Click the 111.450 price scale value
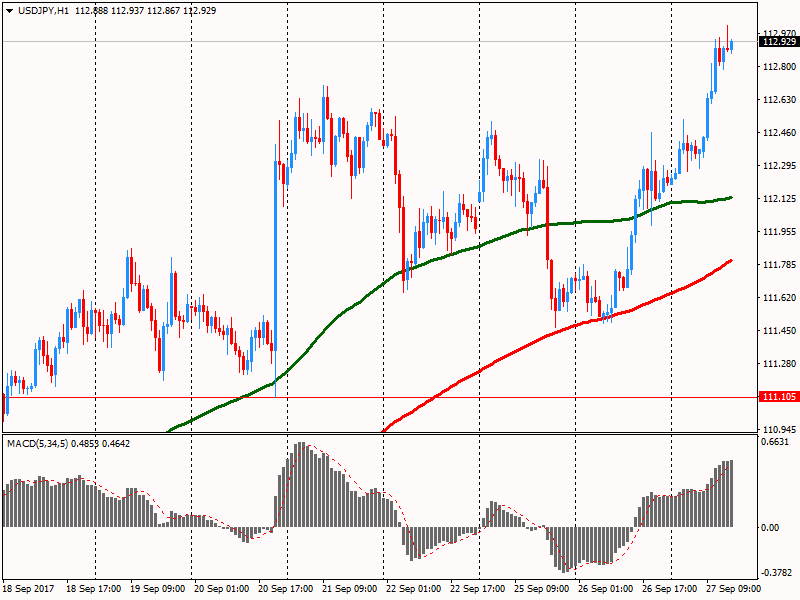The height and width of the screenshot is (600, 800). tap(779, 331)
